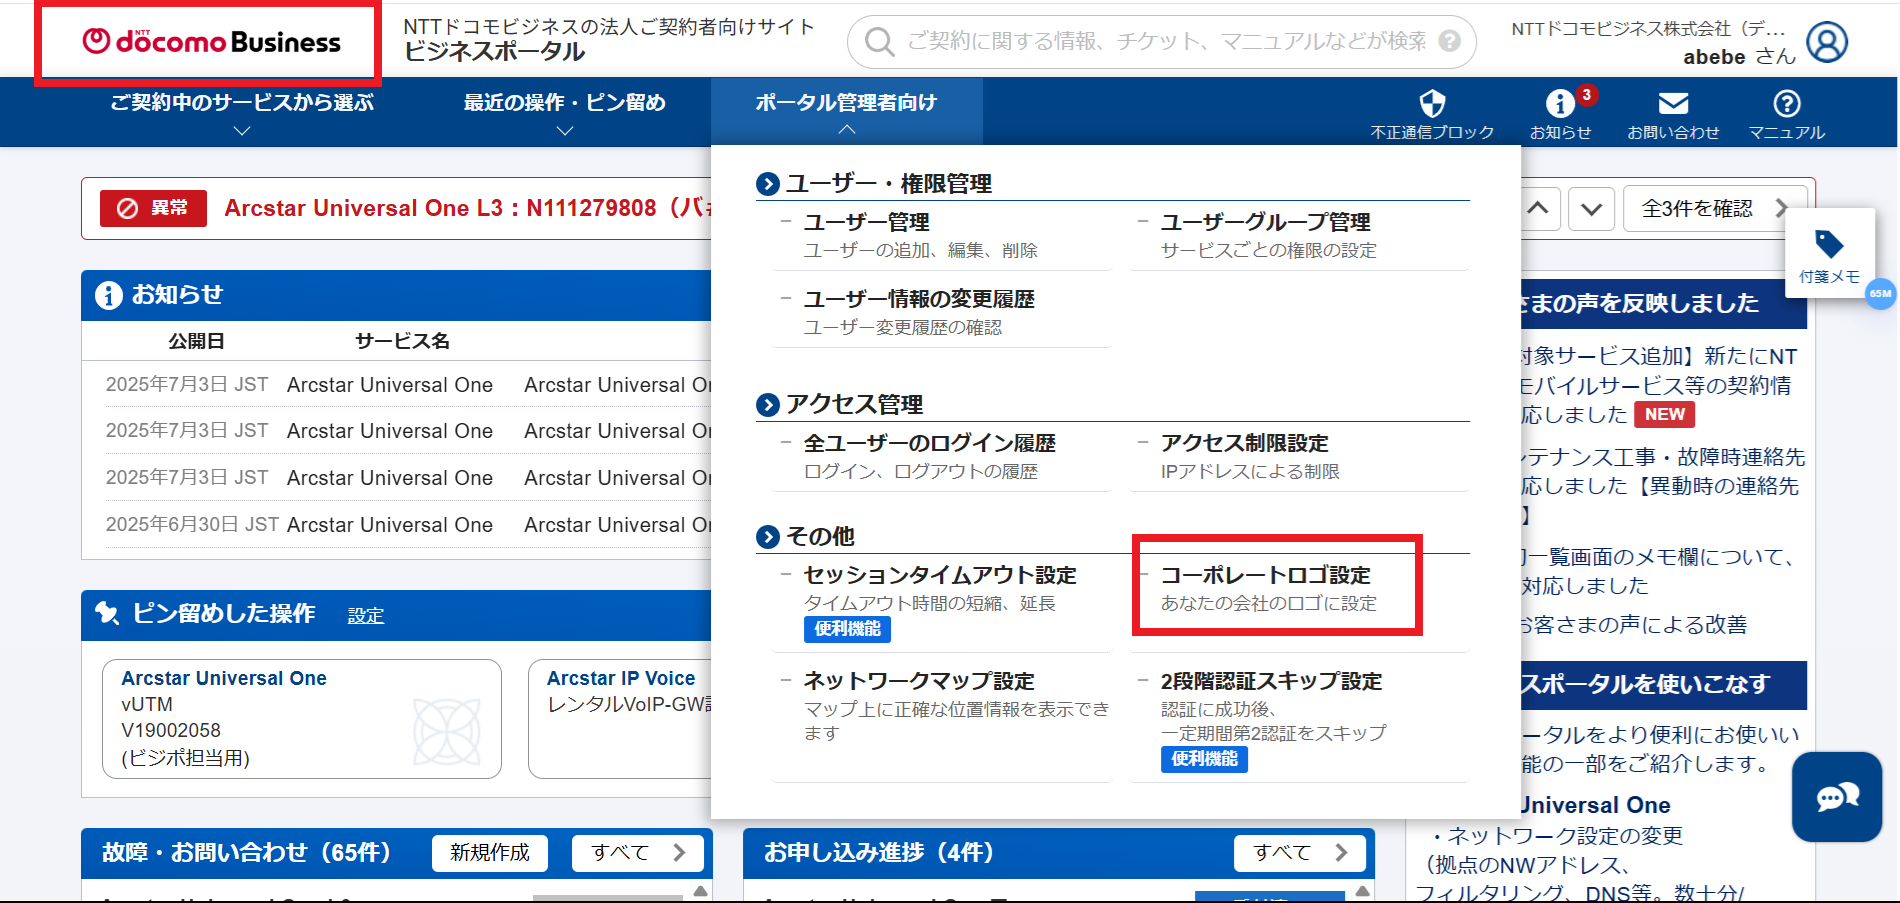Screen dimensions: 1900x903
Task: Click the ピン留めした操作 pin icon
Action: pos(107,613)
